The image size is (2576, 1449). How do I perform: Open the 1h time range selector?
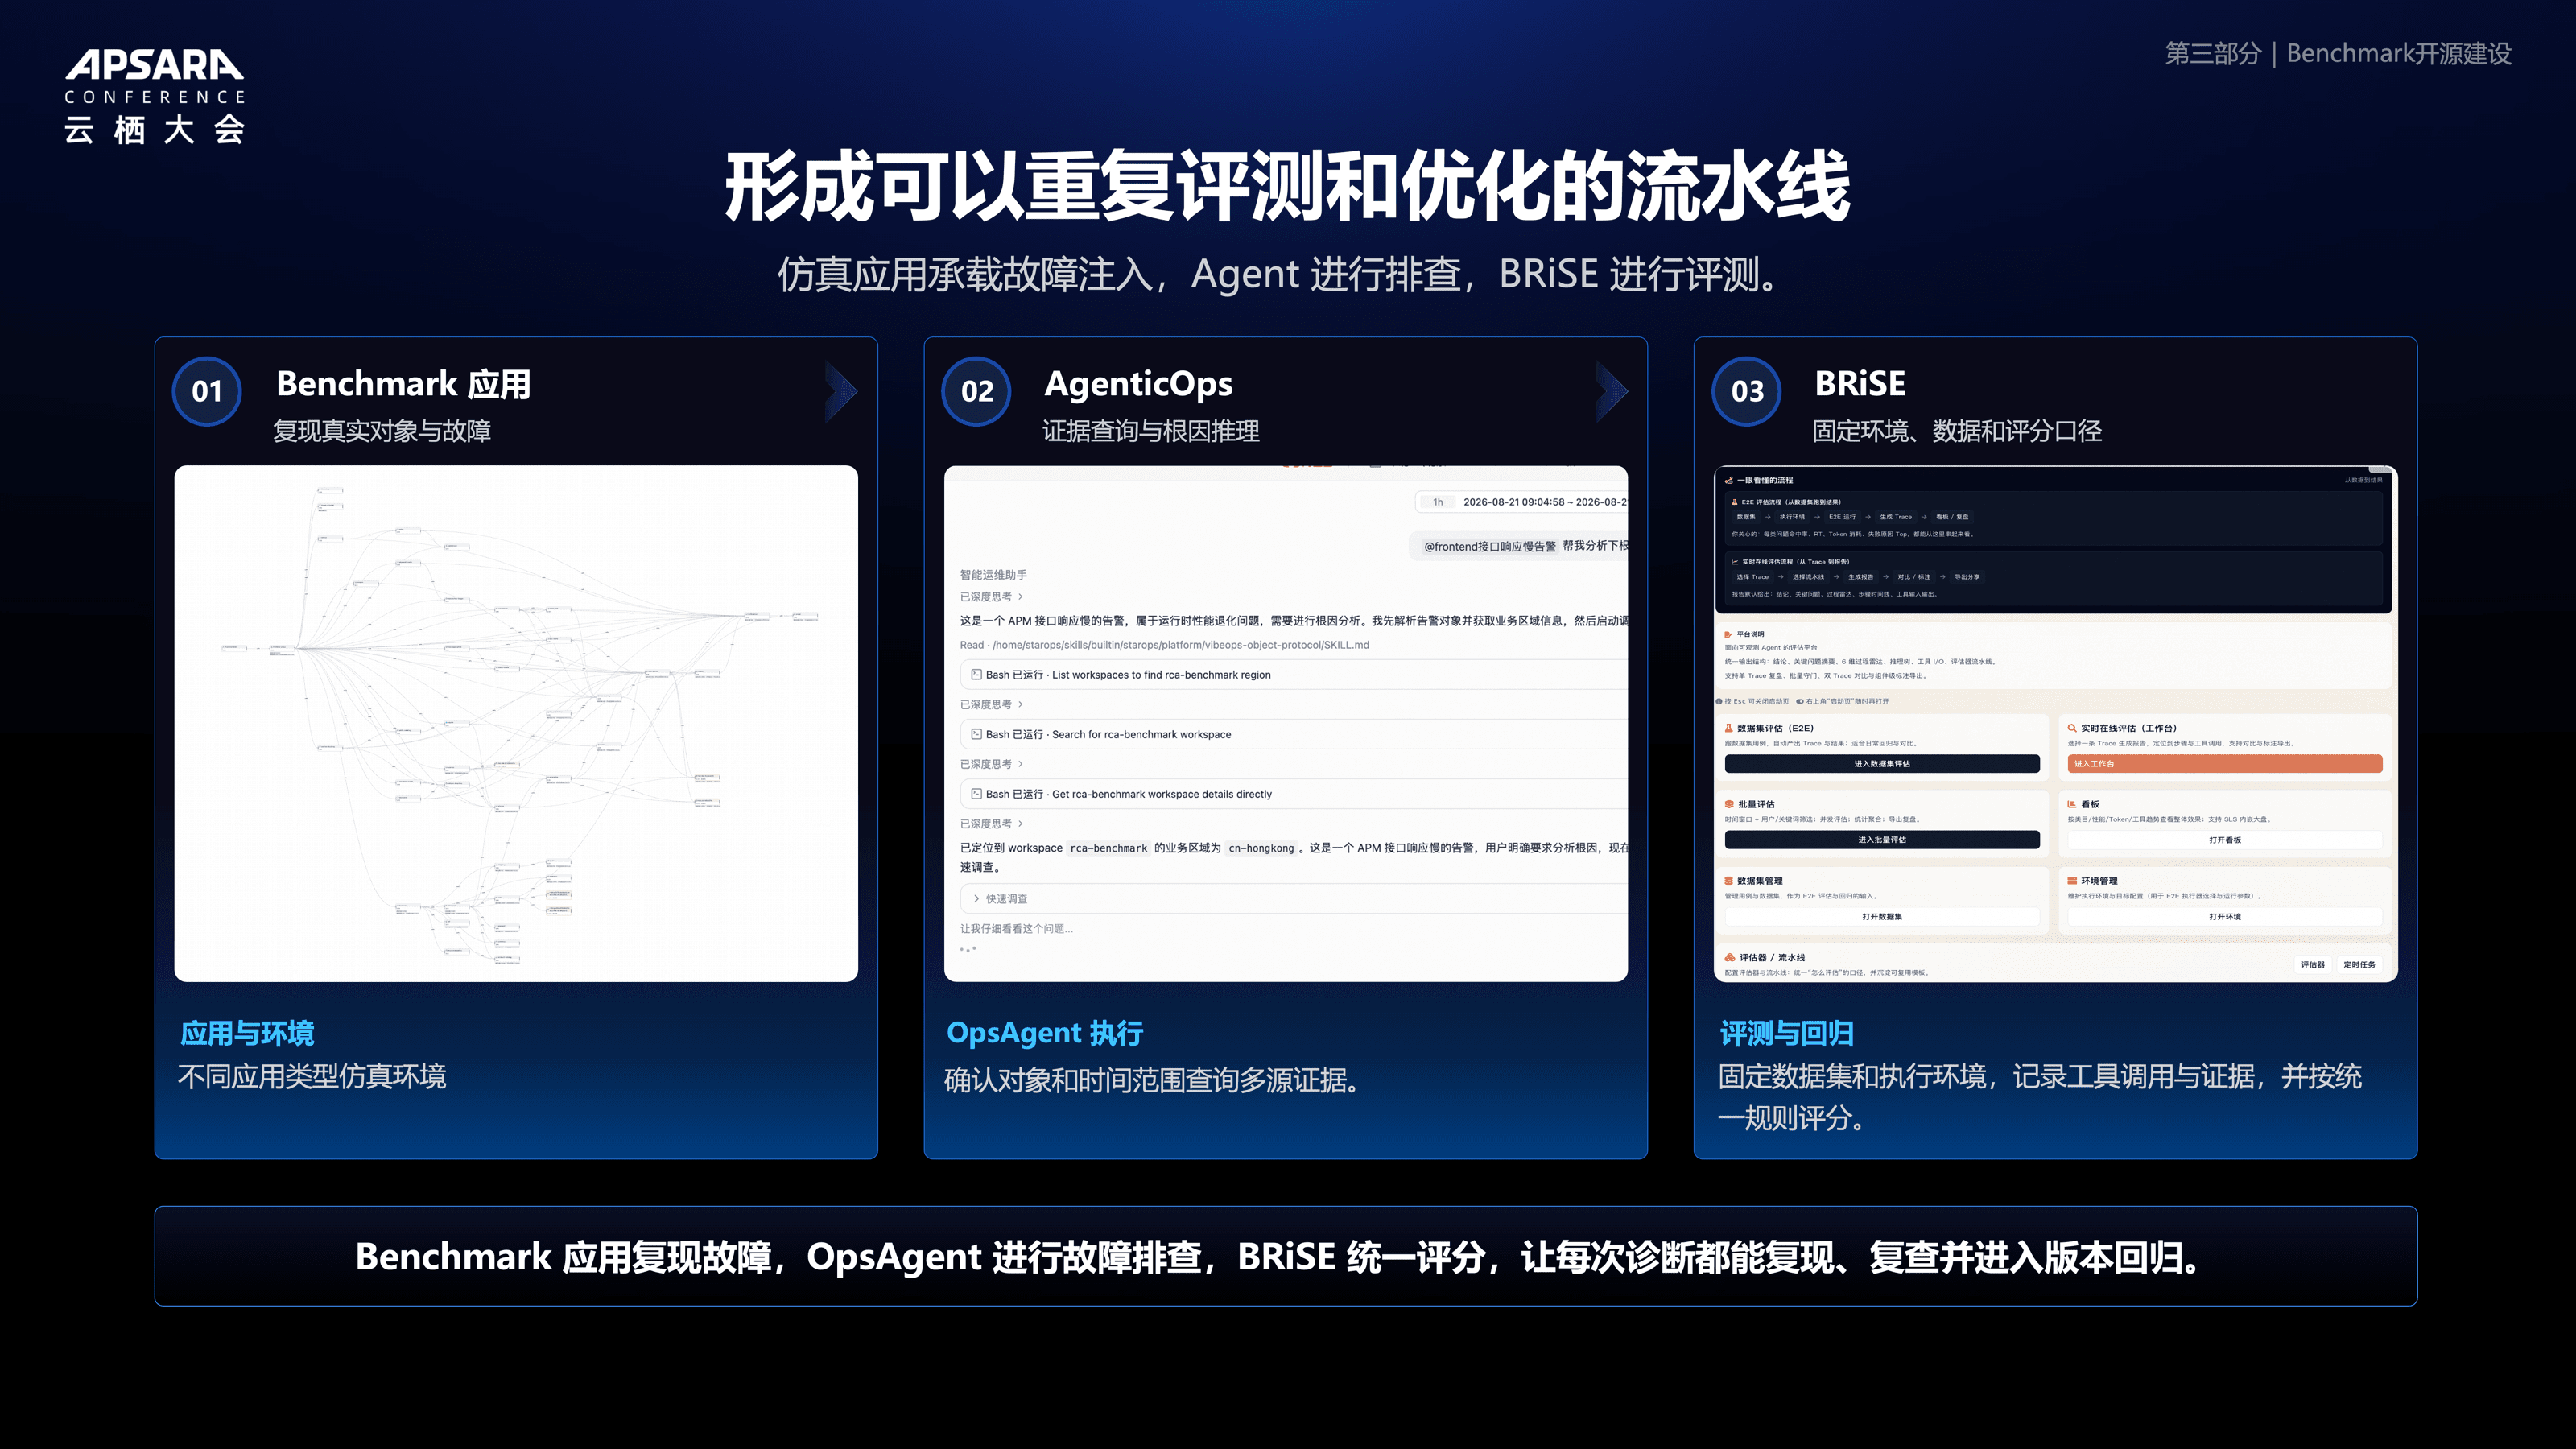tap(1438, 502)
